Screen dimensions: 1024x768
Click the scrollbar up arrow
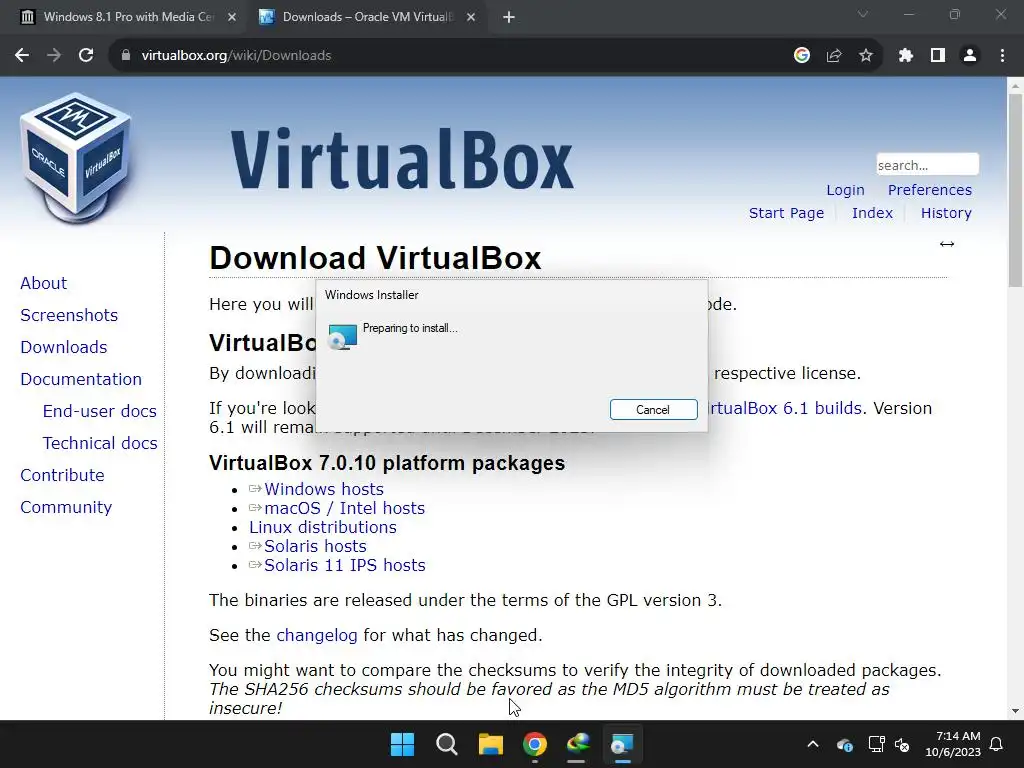[x=1015, y=85]
